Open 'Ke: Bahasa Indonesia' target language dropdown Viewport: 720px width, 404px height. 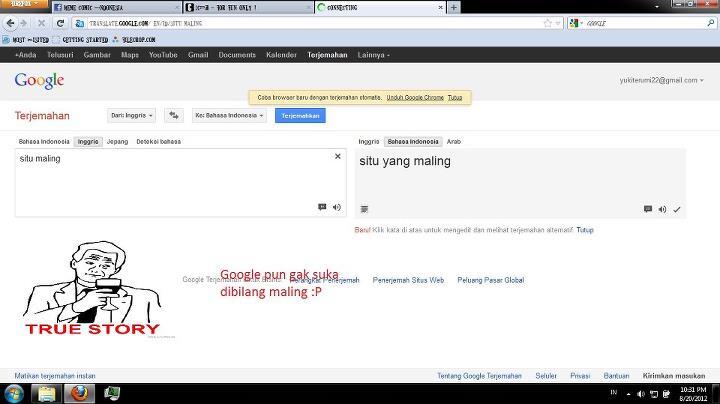(229, 115)
